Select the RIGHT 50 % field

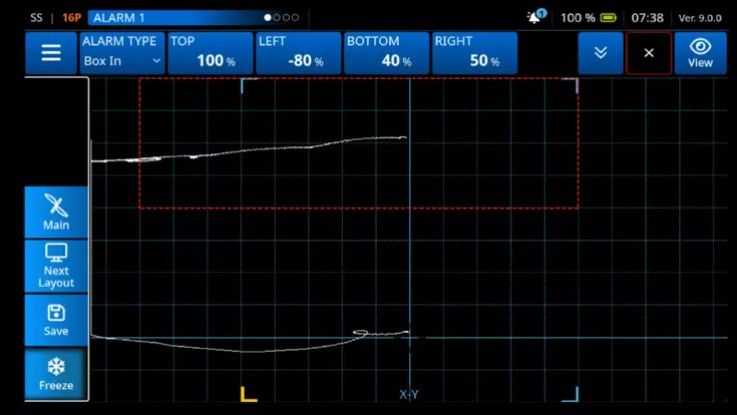[475, 53]
